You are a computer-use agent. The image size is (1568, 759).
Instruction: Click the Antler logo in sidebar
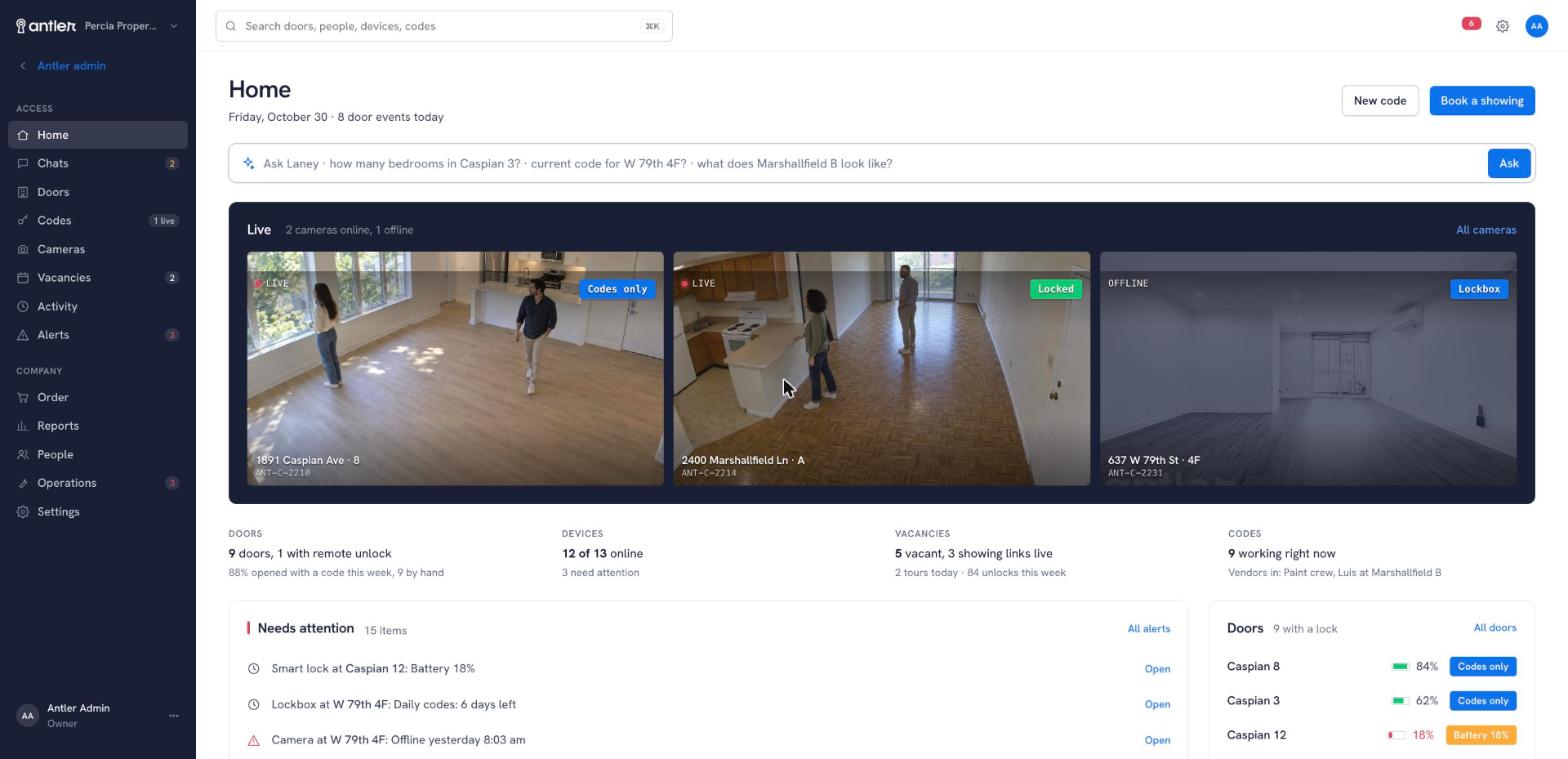pos(46,26)
